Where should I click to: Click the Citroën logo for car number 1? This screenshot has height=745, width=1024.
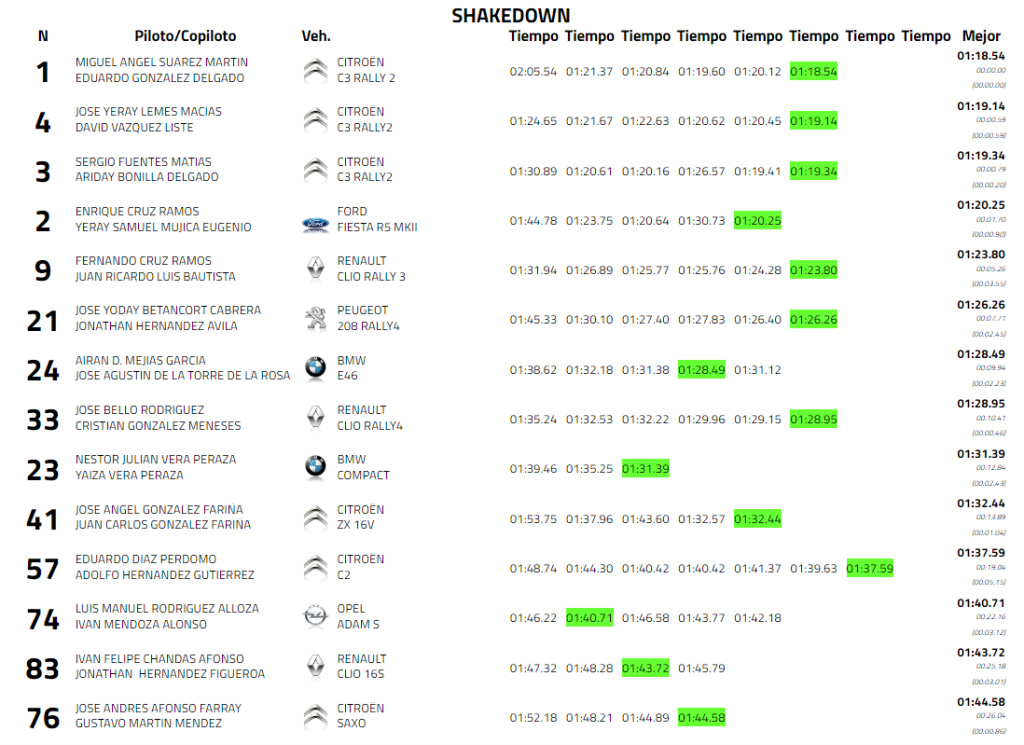point(315,70)
